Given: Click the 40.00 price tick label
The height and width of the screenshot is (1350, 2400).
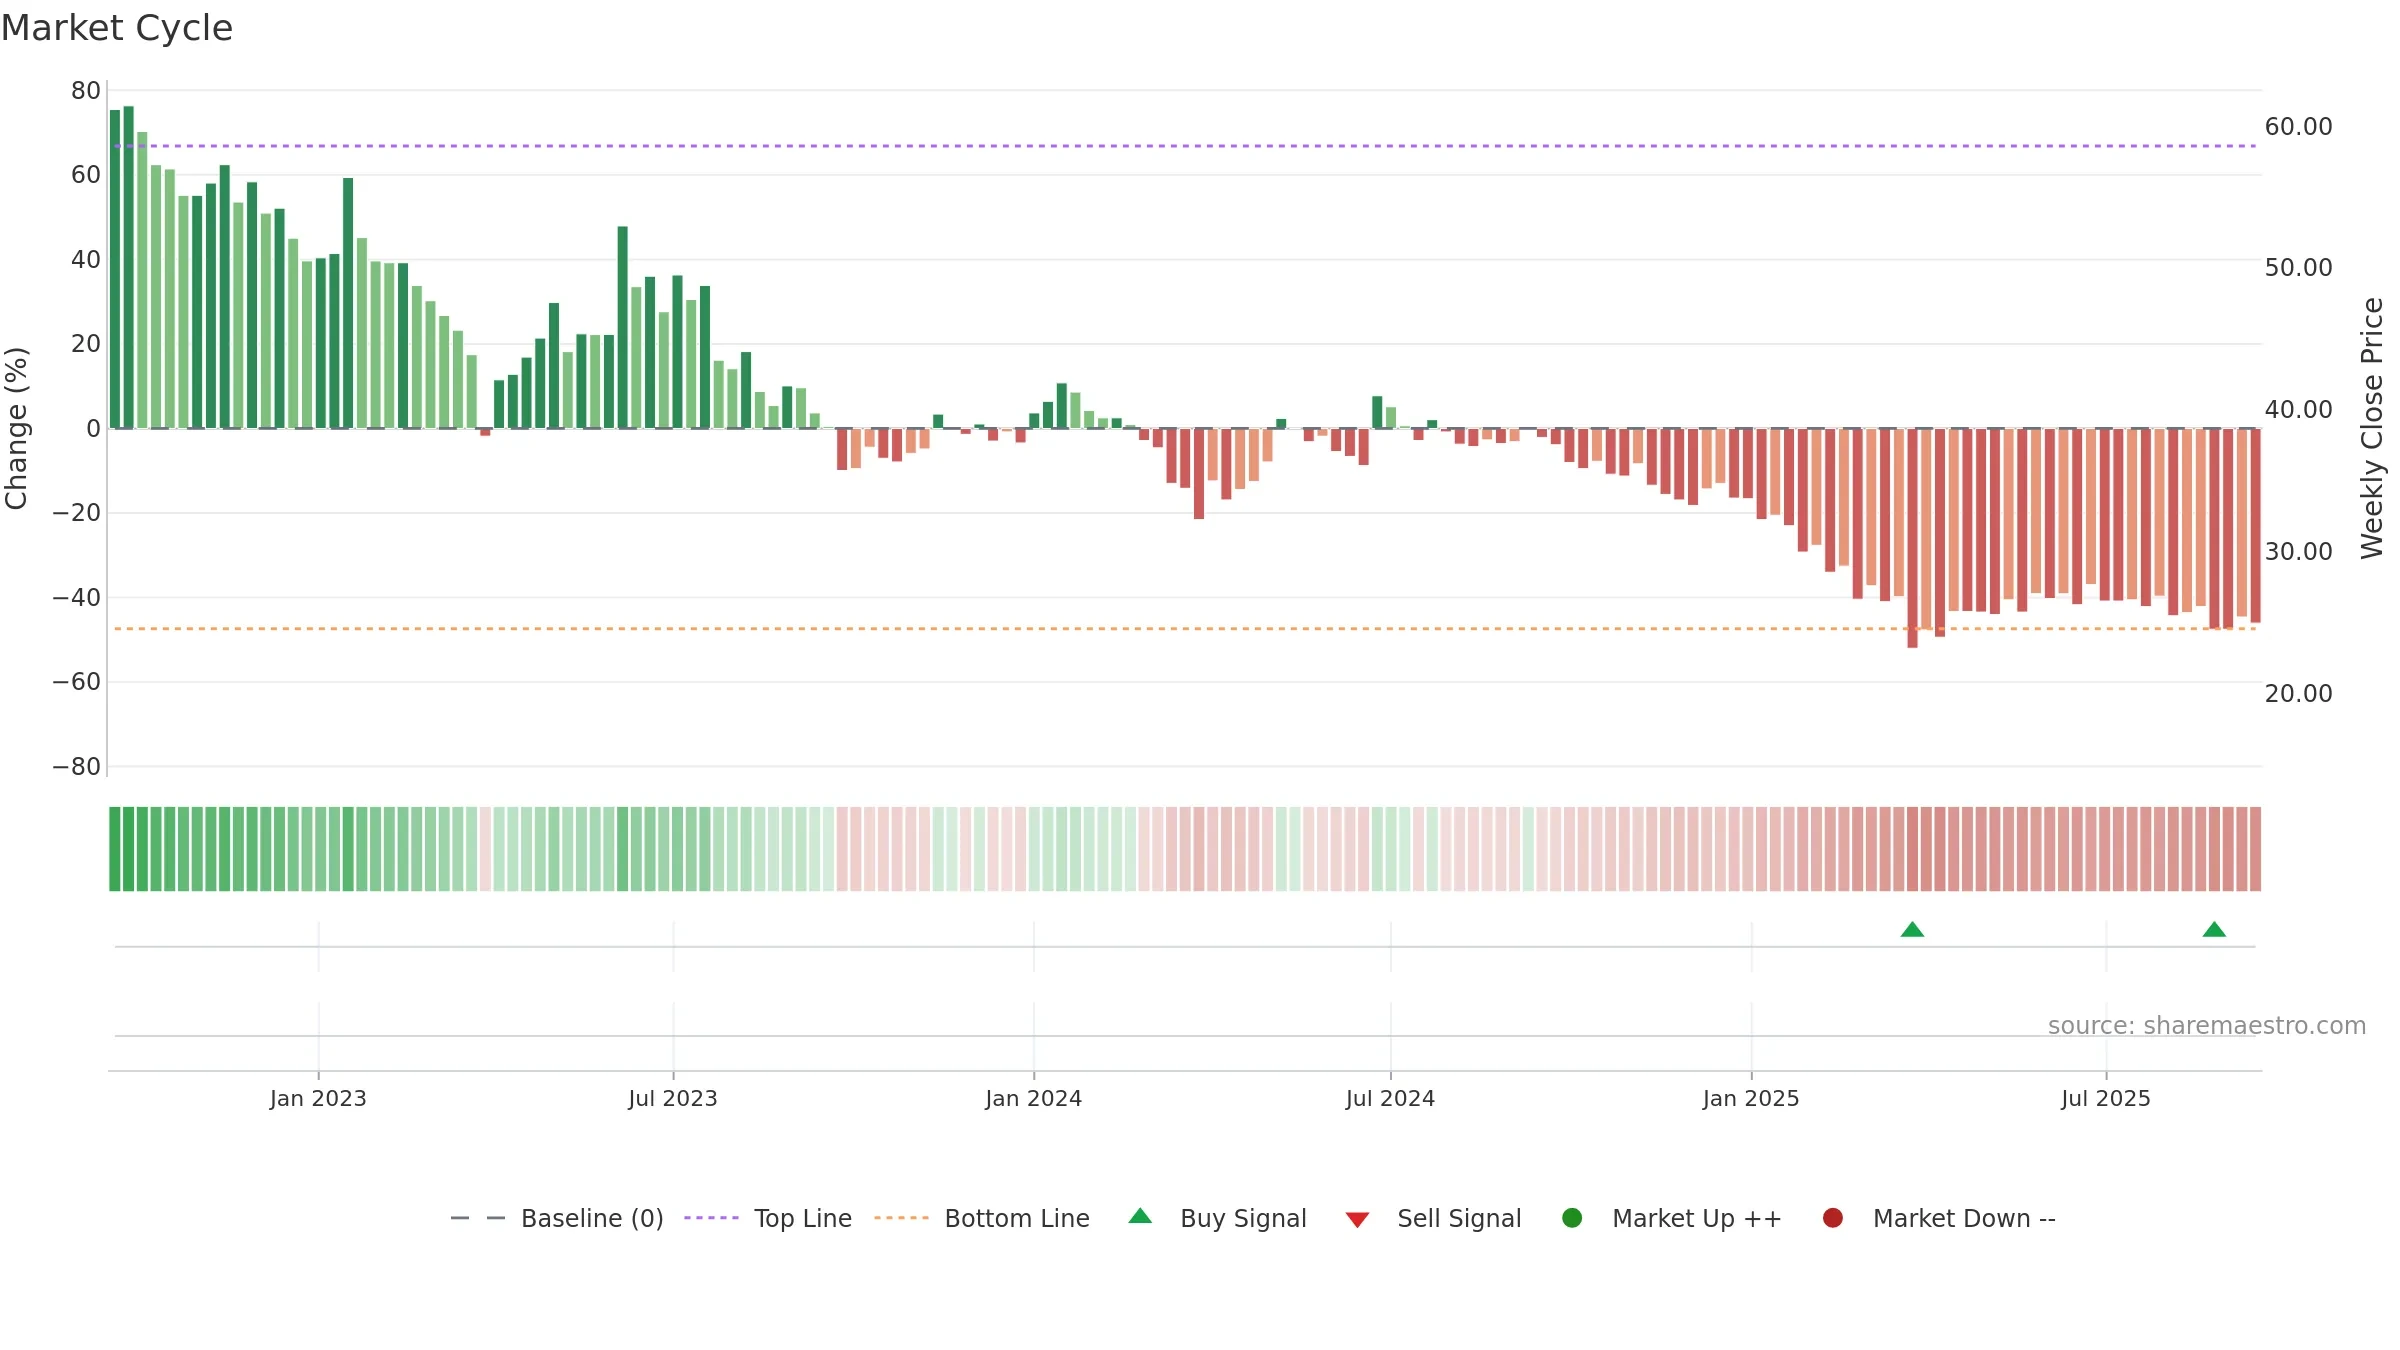Looking at the screenshot, I should pos(2298,410).
